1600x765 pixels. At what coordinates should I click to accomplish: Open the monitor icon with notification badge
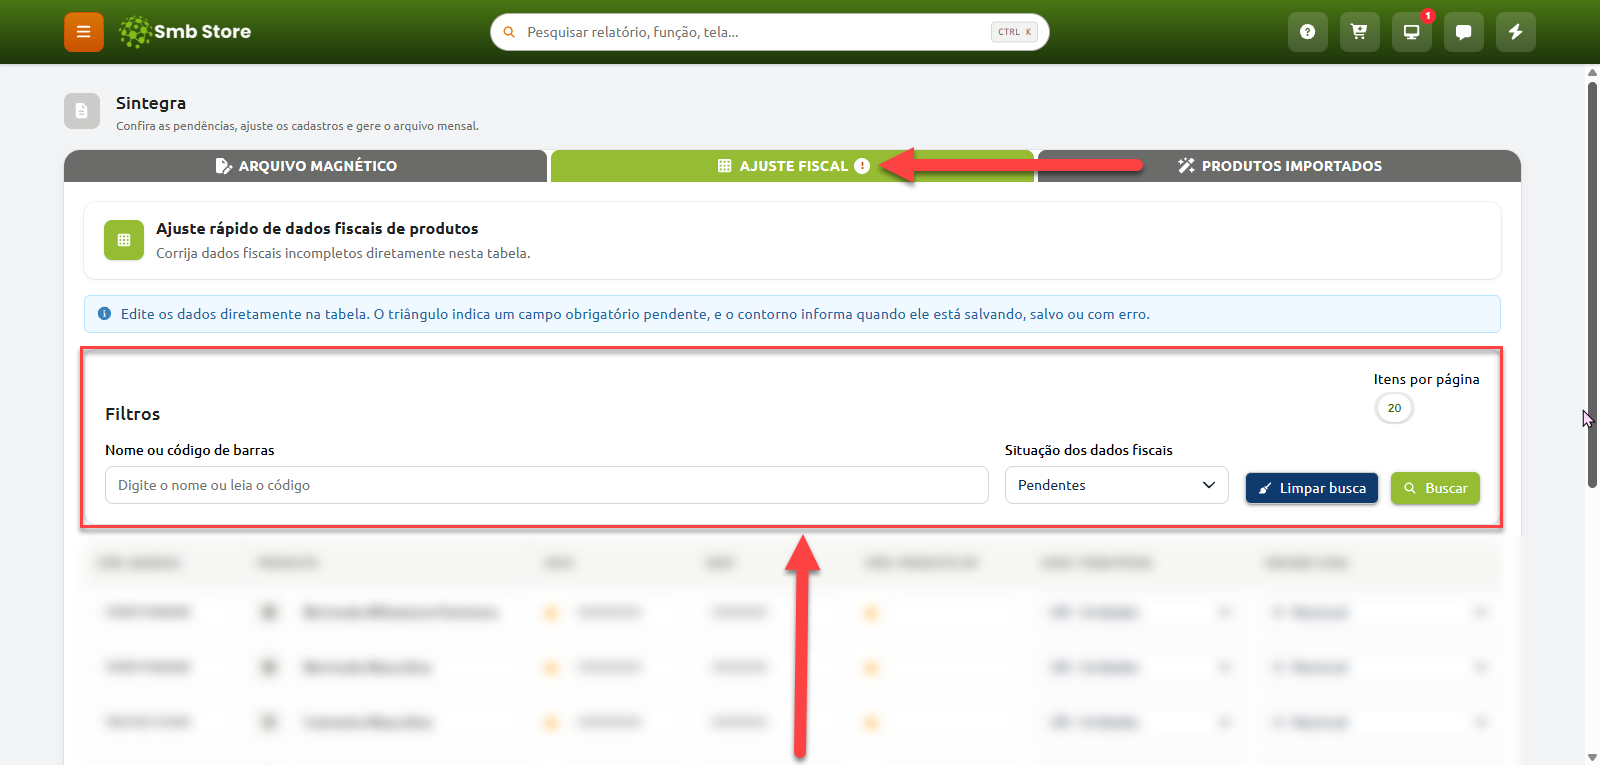coord(1411,32)
